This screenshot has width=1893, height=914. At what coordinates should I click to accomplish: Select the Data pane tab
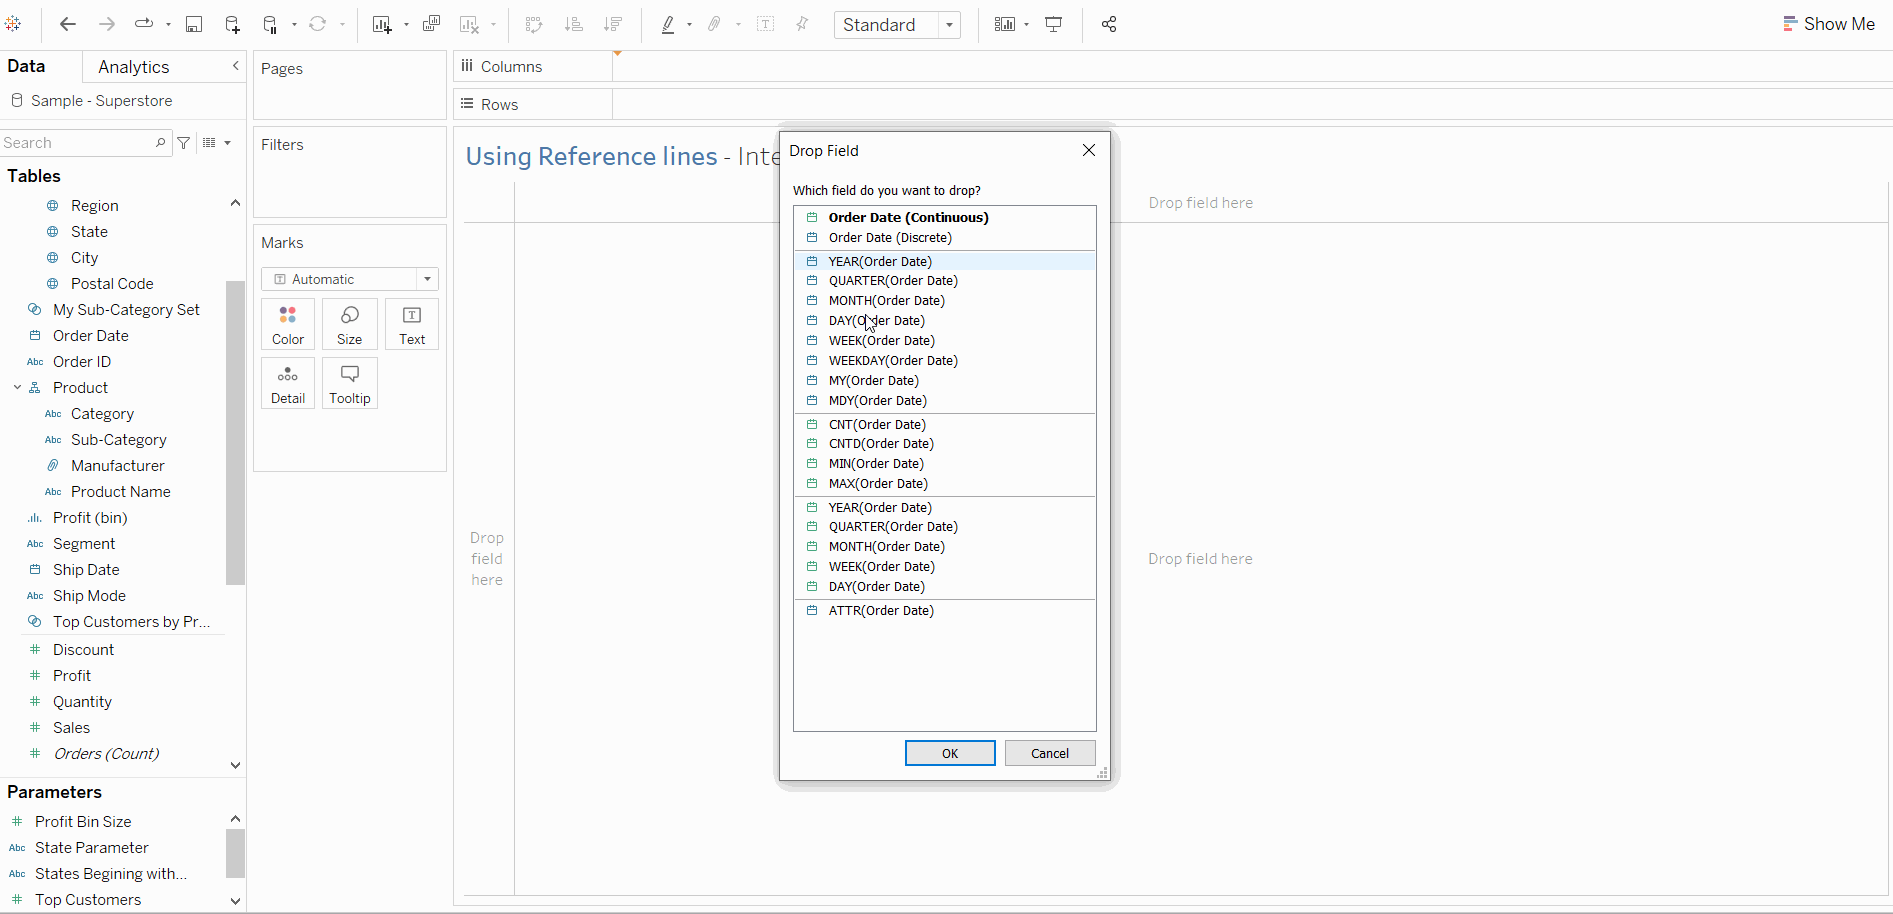(x=26, y=67)
